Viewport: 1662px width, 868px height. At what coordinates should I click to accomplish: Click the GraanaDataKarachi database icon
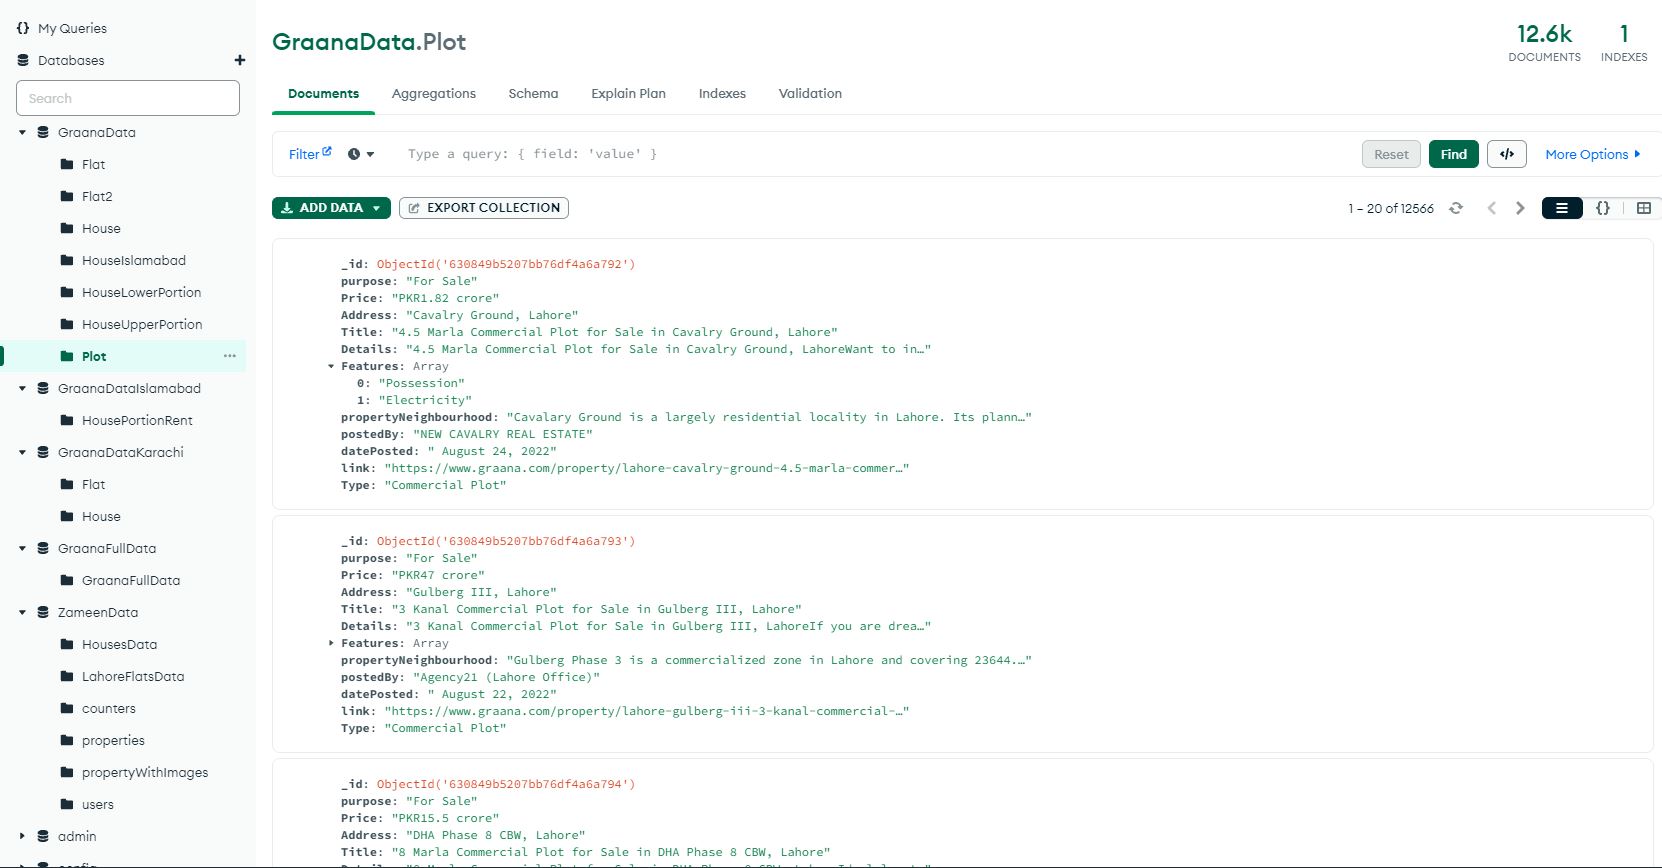click(x=43, y=452)
